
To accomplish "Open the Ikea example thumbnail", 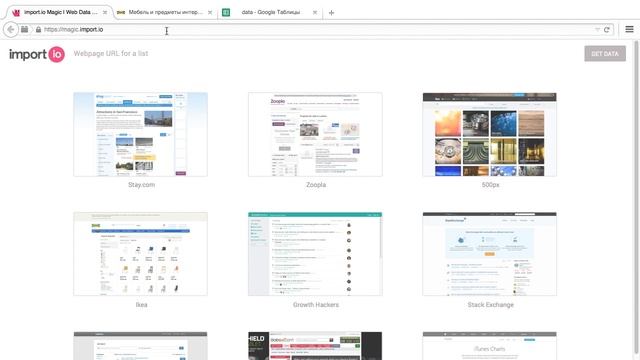I will click(x=140, y=253).
